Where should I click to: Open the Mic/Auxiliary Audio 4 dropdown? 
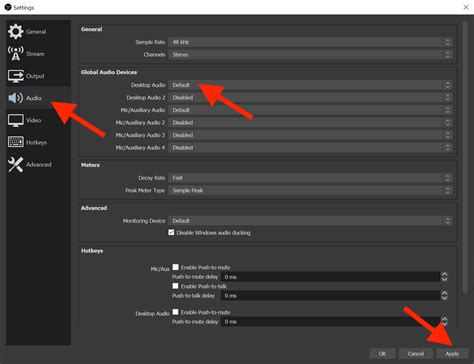310,147
